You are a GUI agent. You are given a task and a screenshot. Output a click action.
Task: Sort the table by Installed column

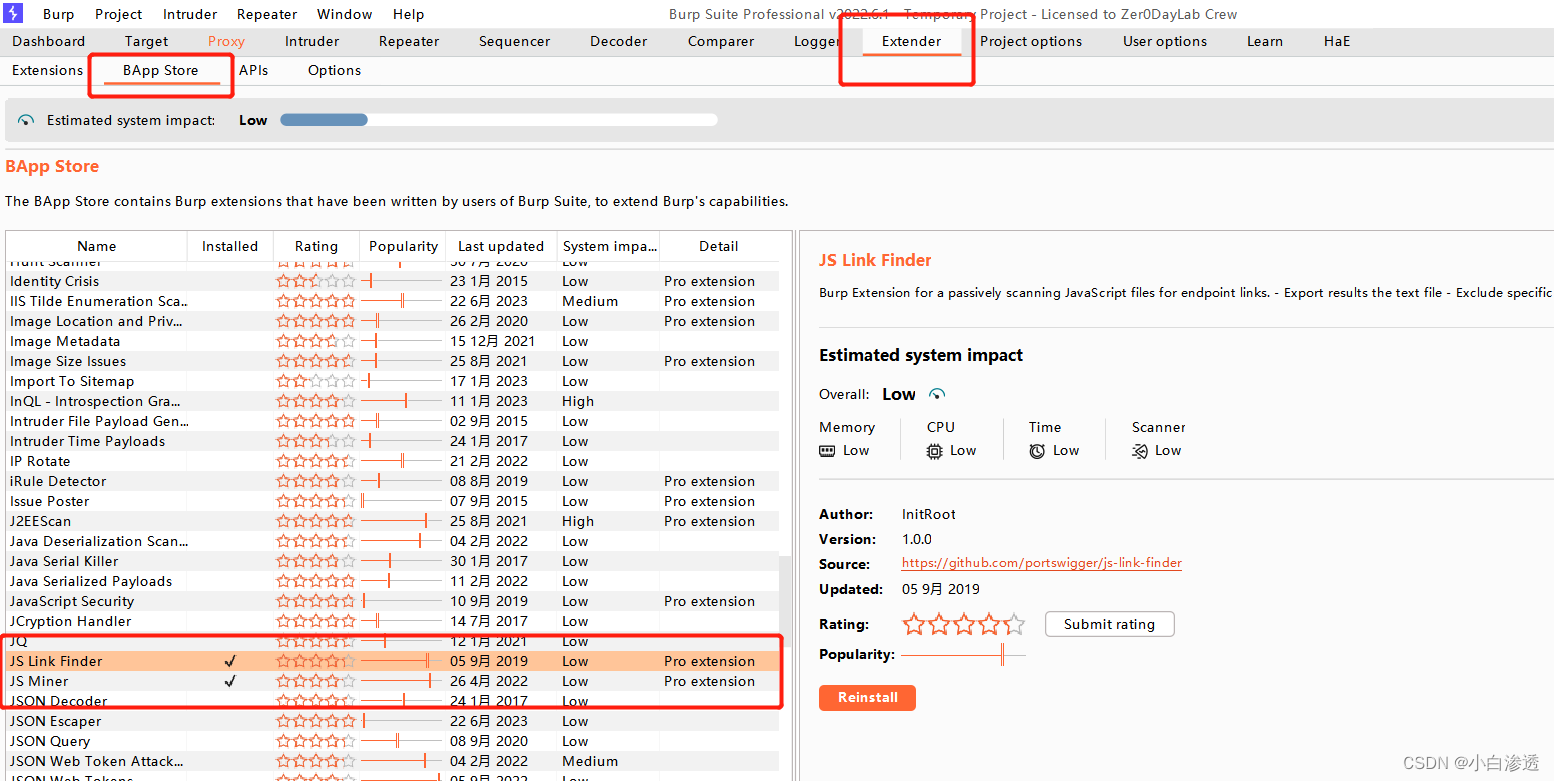pyautogui.click(x=230, y=246)
